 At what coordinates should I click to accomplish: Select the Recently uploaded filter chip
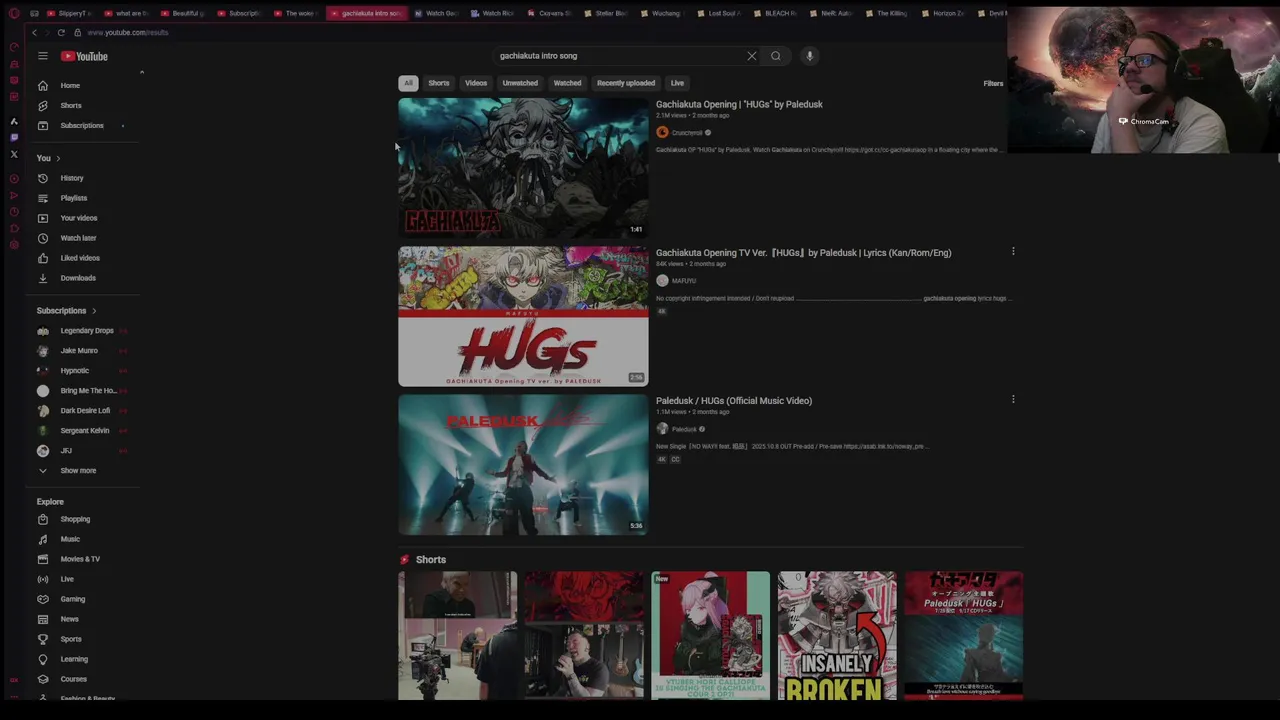tap(626, 83)
